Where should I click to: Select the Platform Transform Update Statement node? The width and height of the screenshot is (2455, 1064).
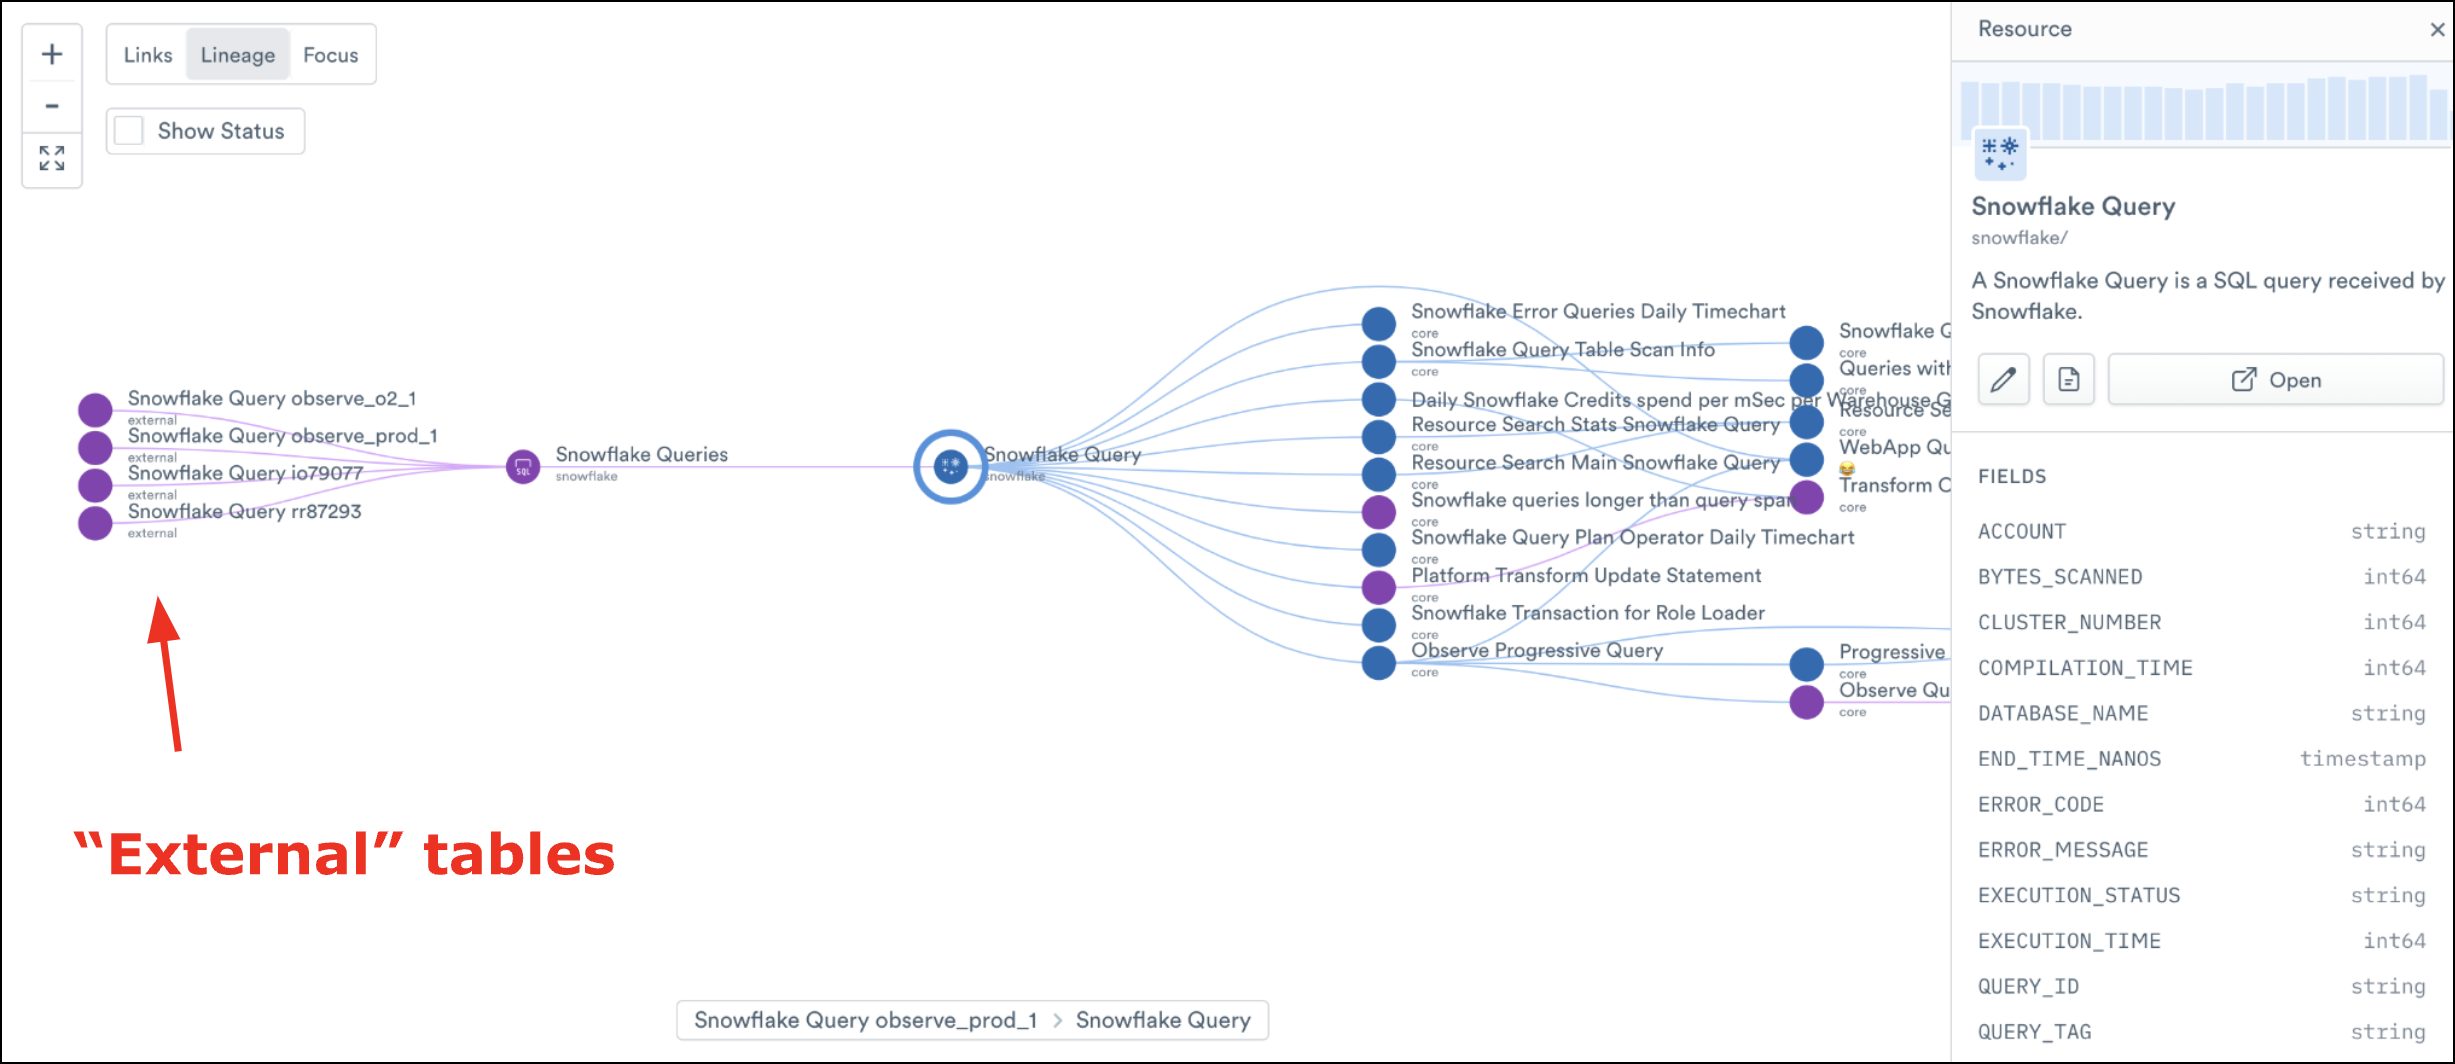tap(1379, 587)
